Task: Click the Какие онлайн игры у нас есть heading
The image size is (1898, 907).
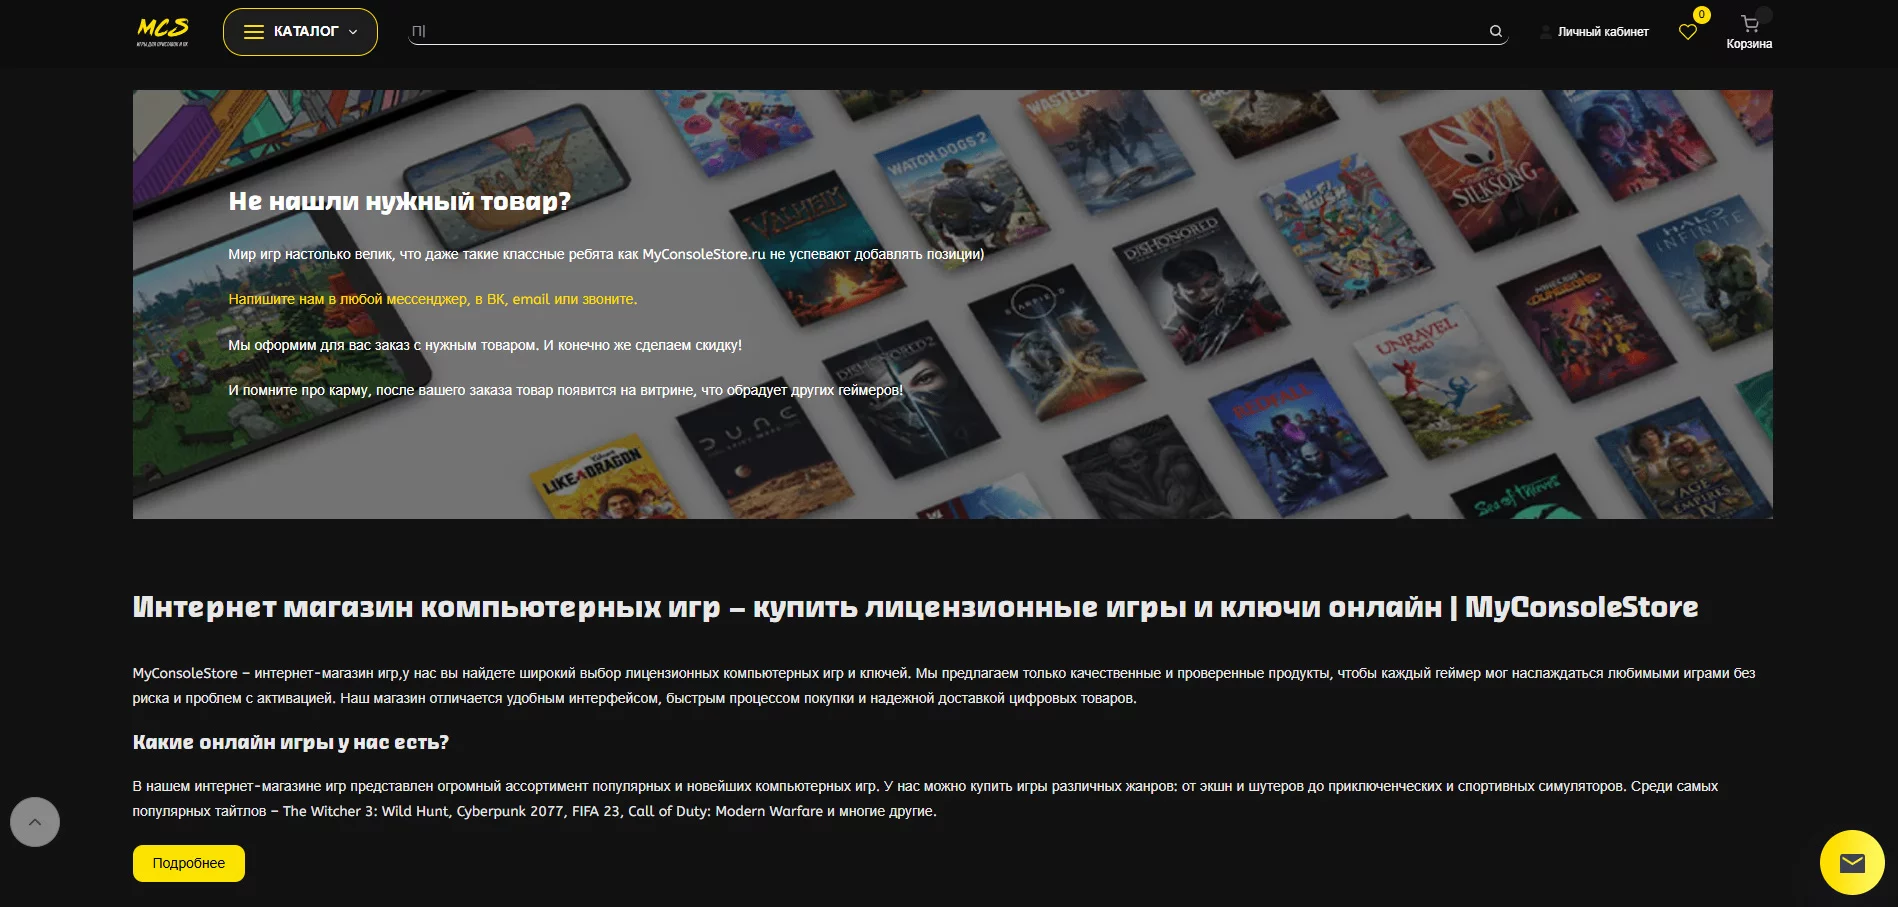Action: 291,742
